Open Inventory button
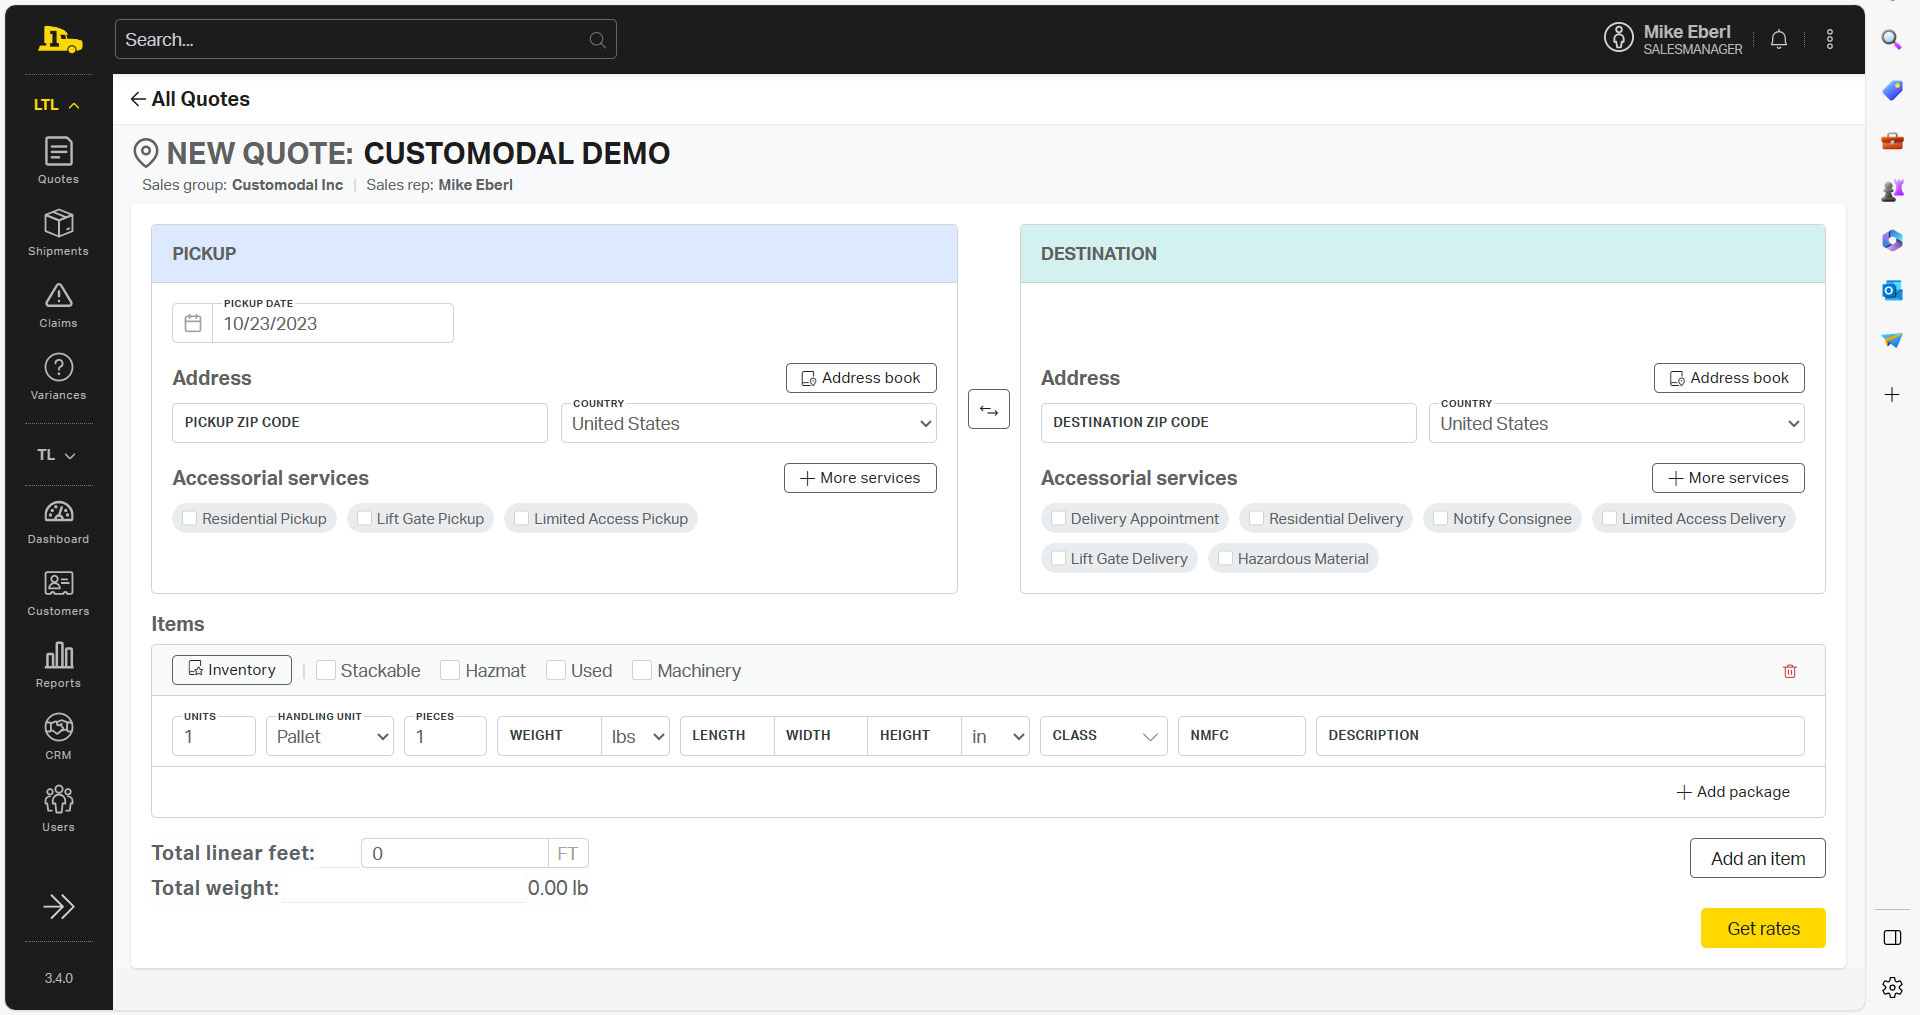This screenshot has height=1015, width=1920. [232, 670]
